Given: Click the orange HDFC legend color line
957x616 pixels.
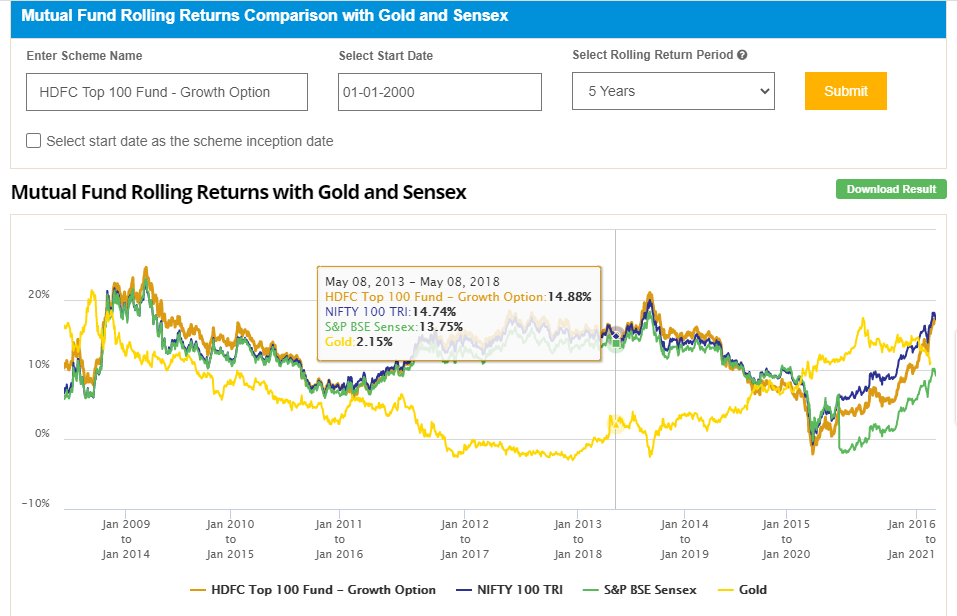Looking at the screenshot, I should point(198,590).
